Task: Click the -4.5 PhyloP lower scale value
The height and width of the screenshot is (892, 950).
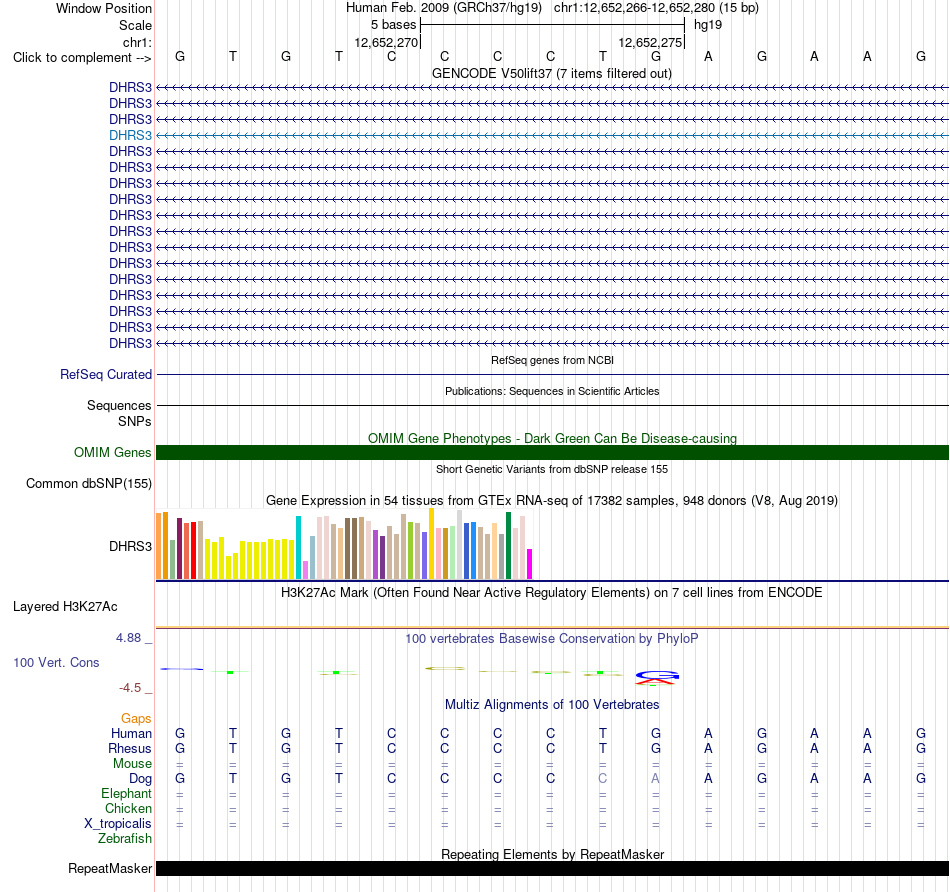Action: point(130,688)
